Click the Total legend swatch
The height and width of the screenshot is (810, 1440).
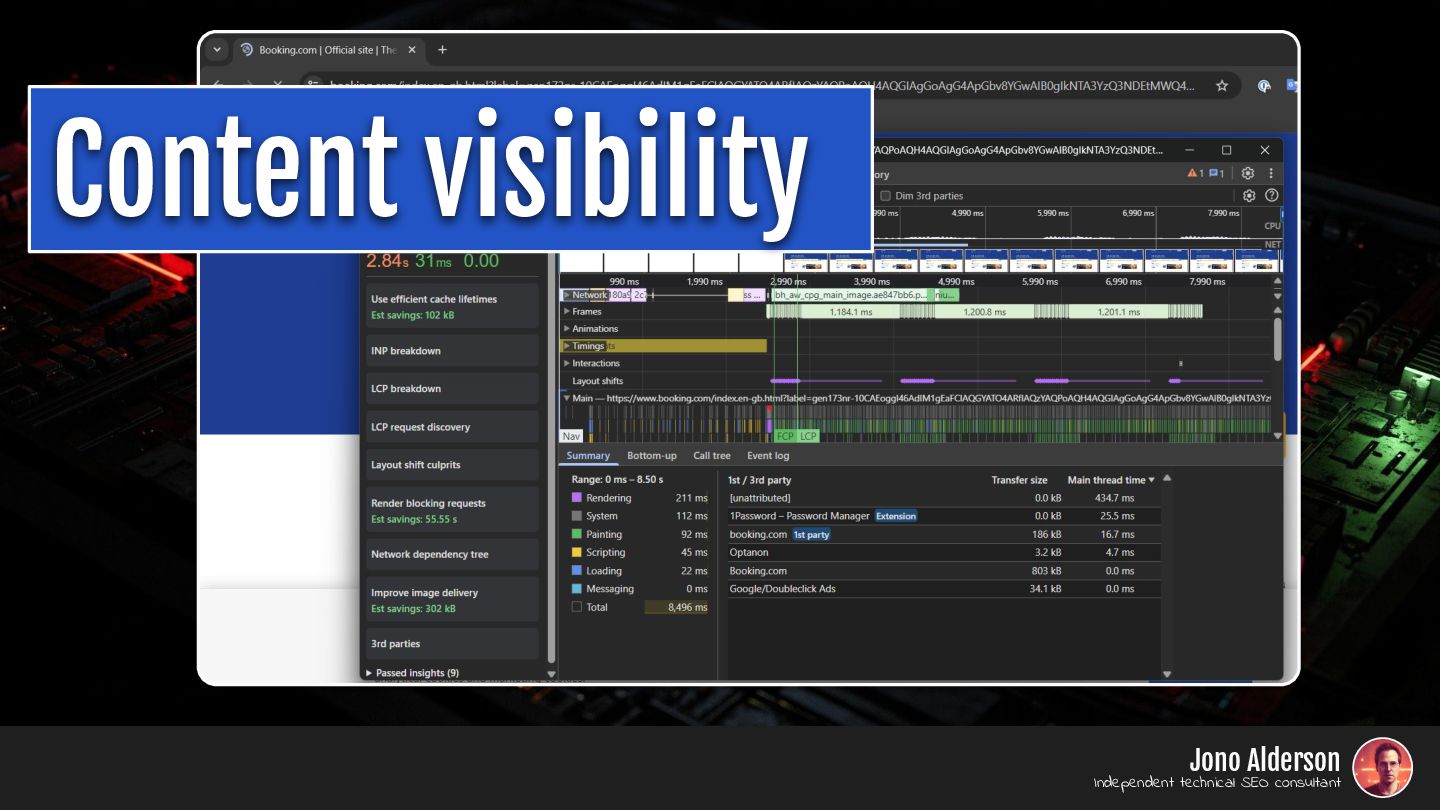576,607
